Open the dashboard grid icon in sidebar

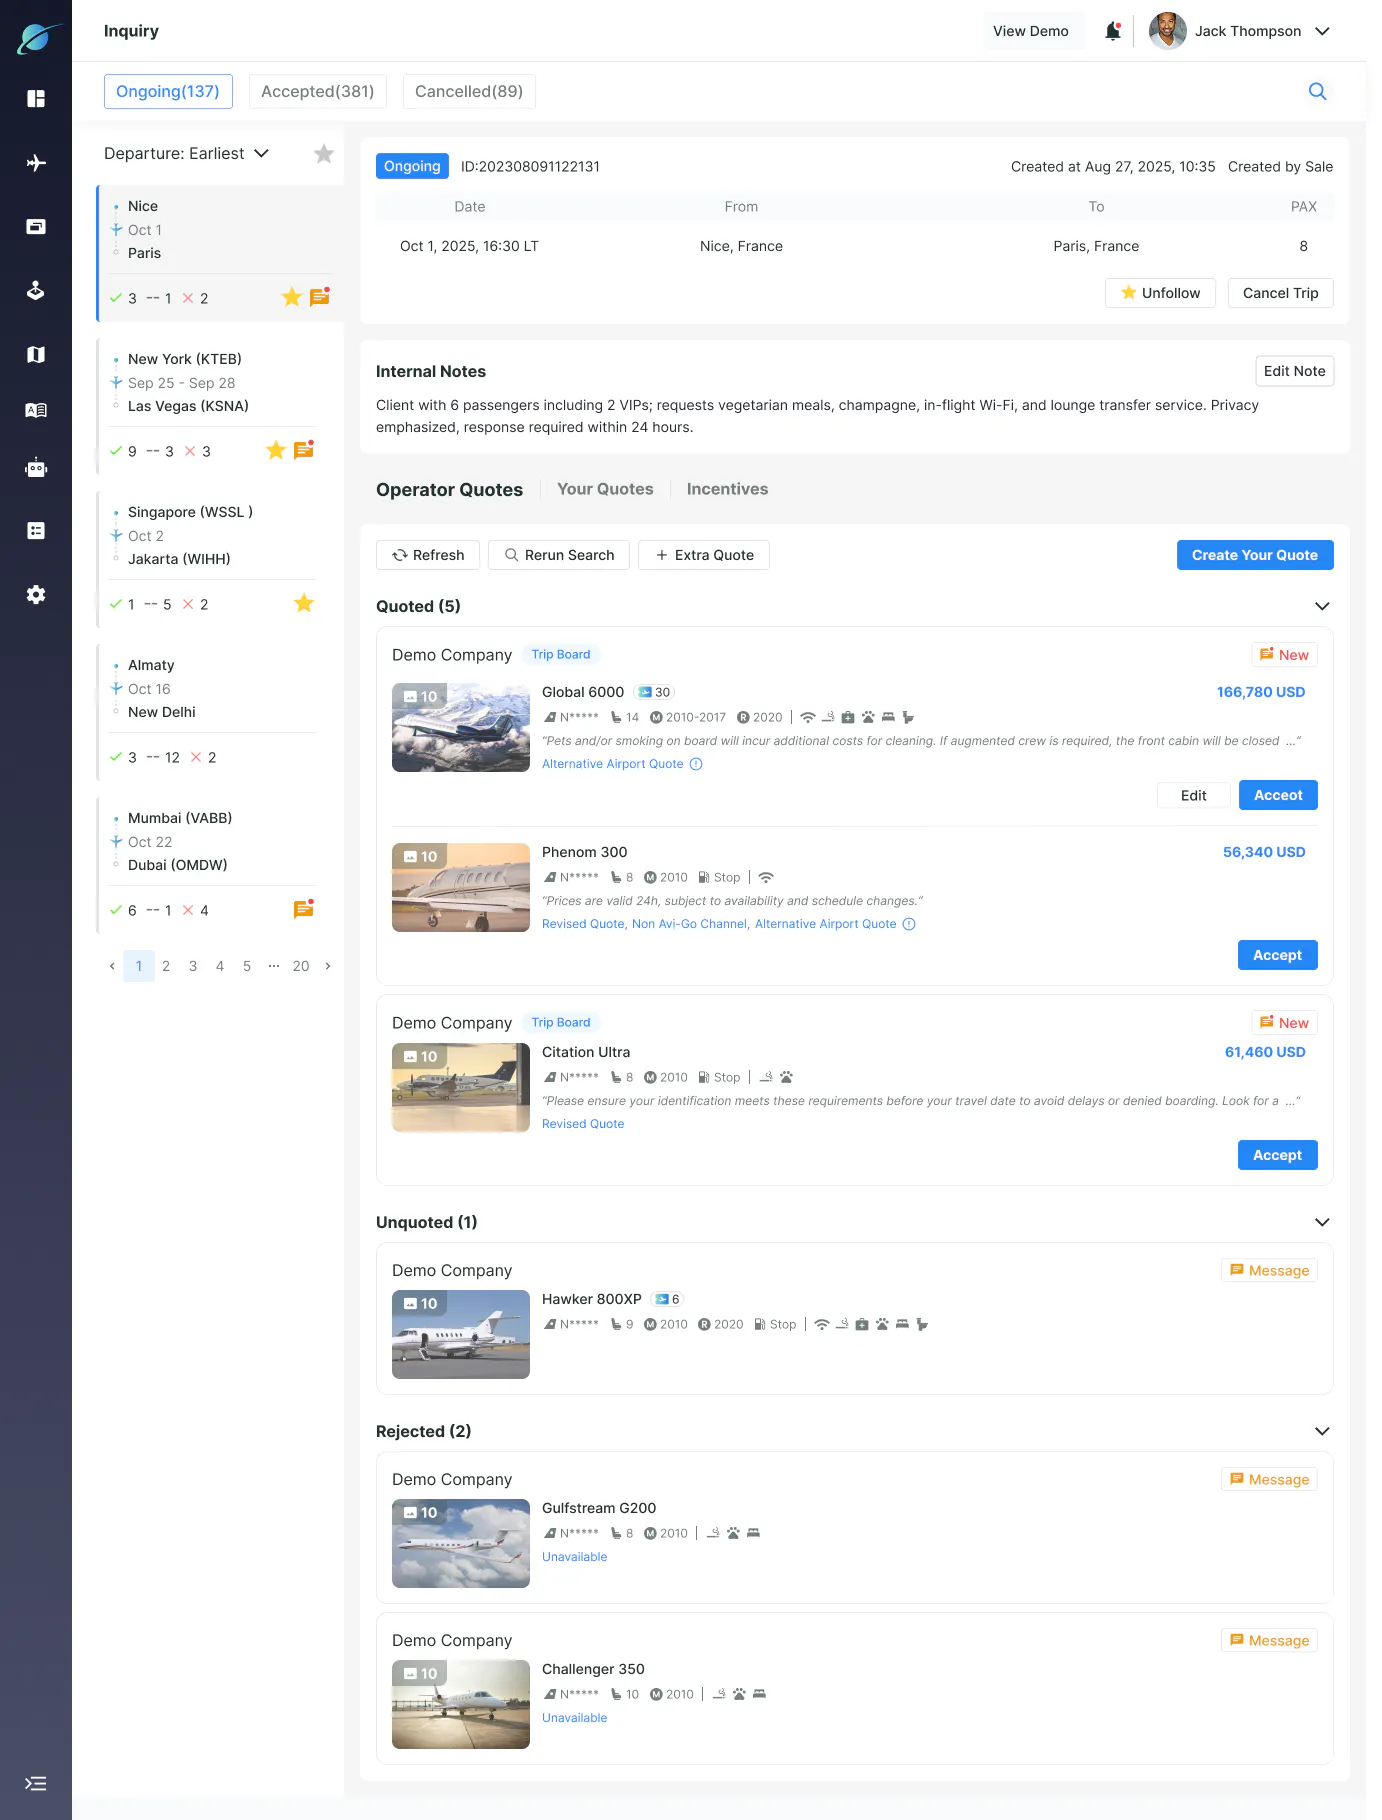point(36,98)
